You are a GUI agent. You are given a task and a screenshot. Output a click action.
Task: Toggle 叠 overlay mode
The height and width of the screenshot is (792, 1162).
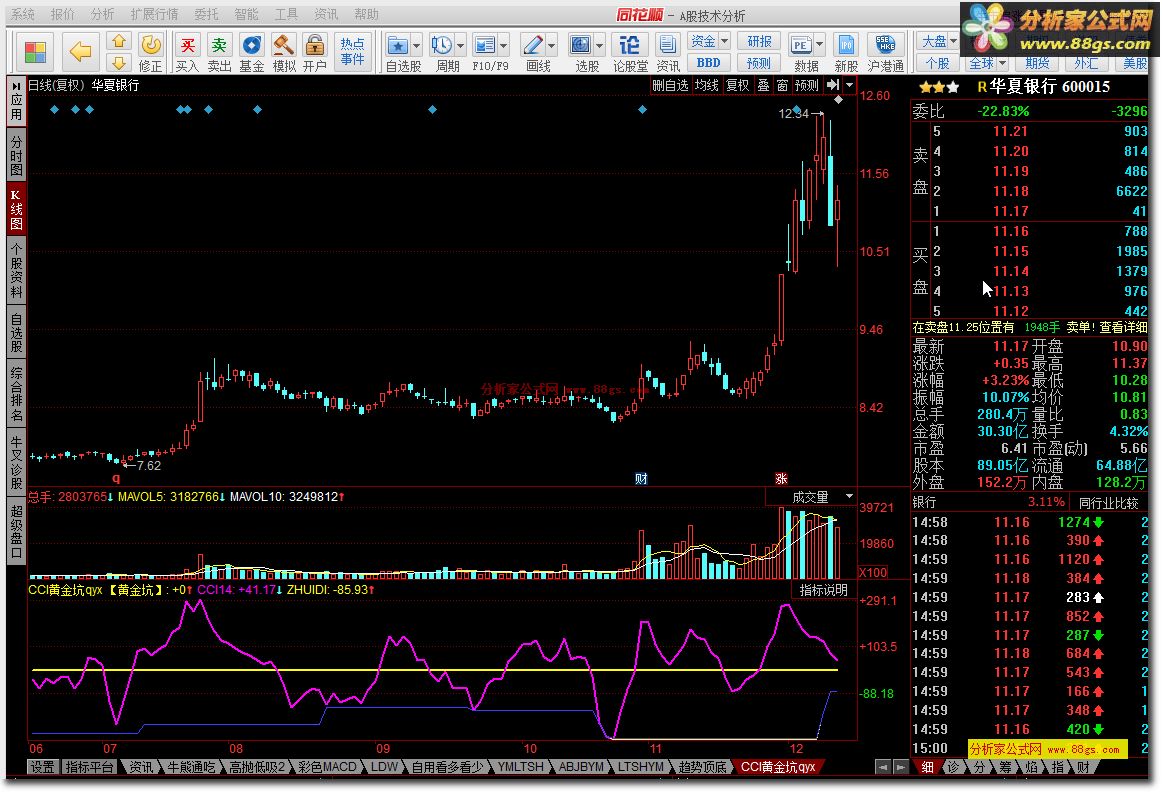(763, 85)
